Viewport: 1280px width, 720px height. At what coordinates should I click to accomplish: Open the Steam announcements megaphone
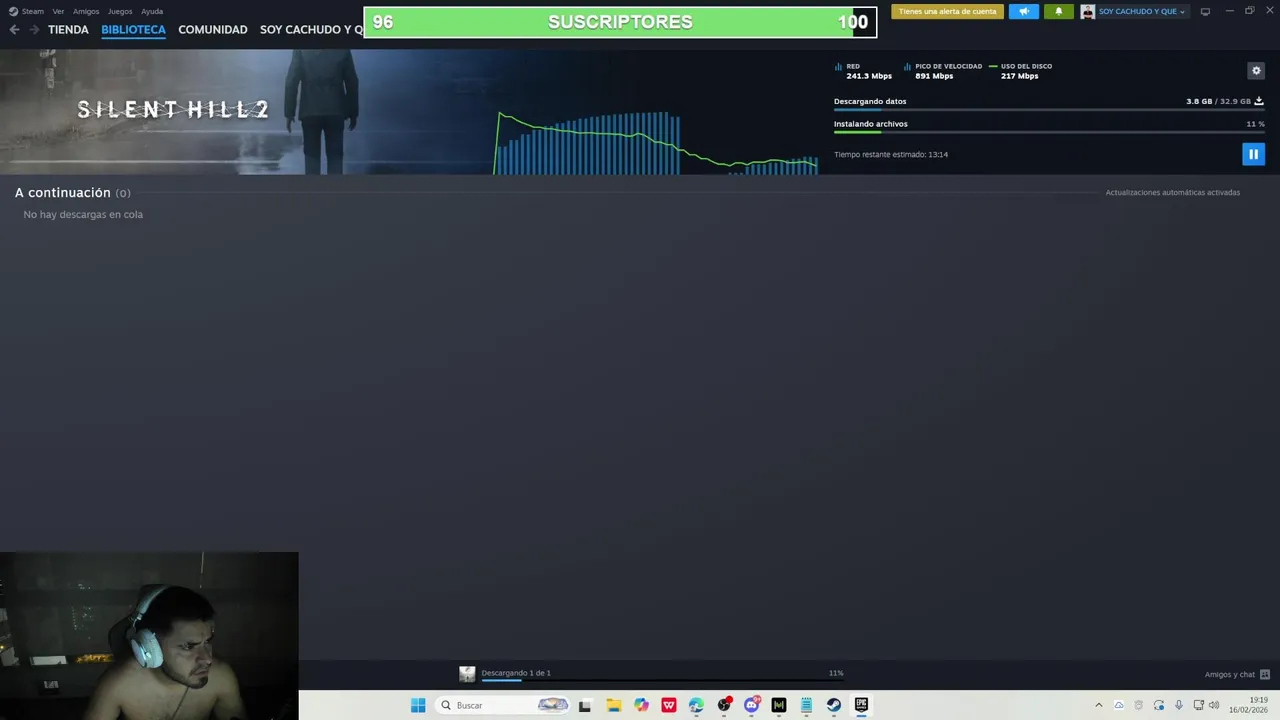click(x=1024, y=12)
